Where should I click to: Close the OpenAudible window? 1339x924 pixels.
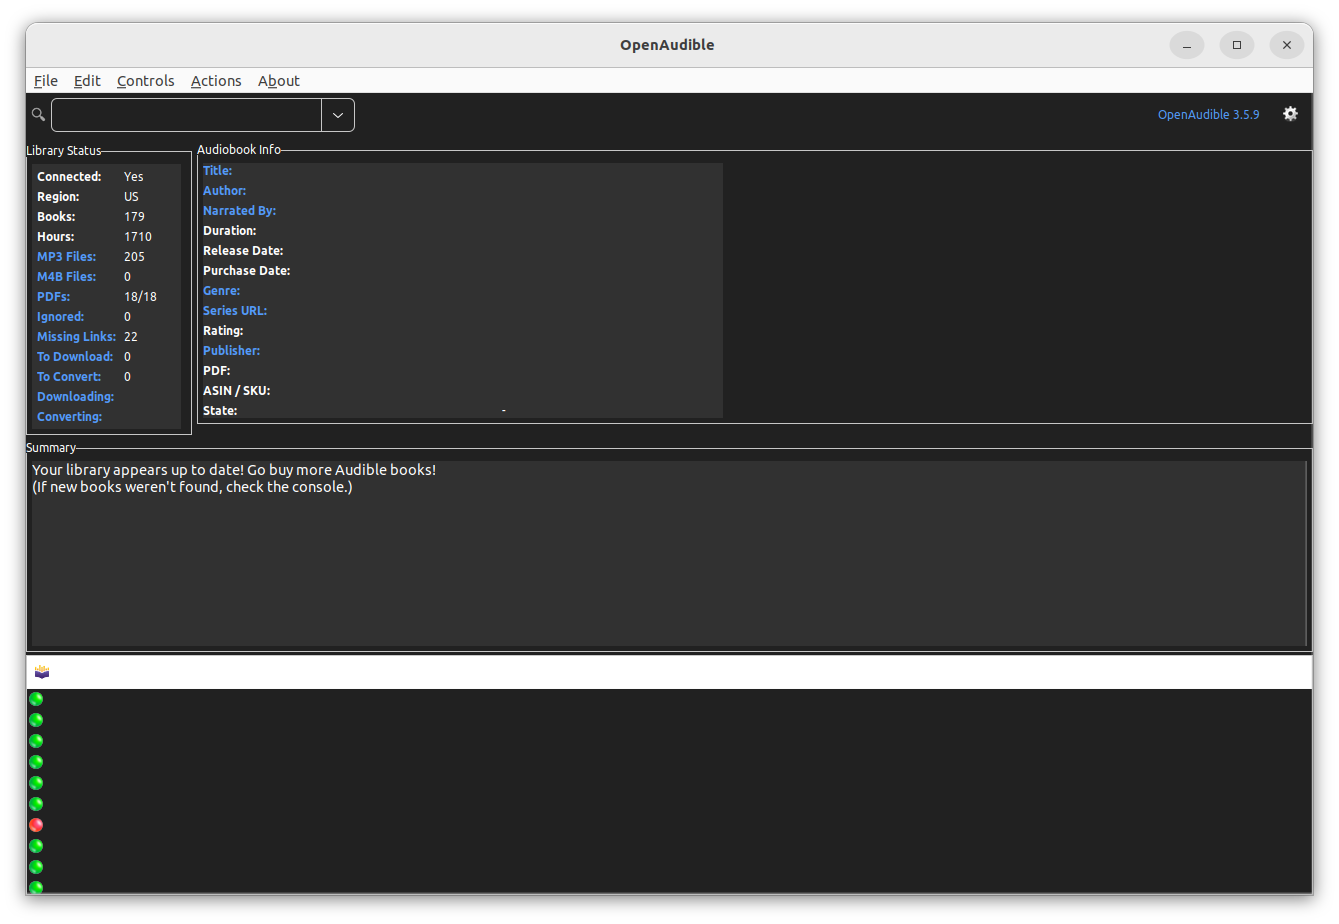point(1287,45)
